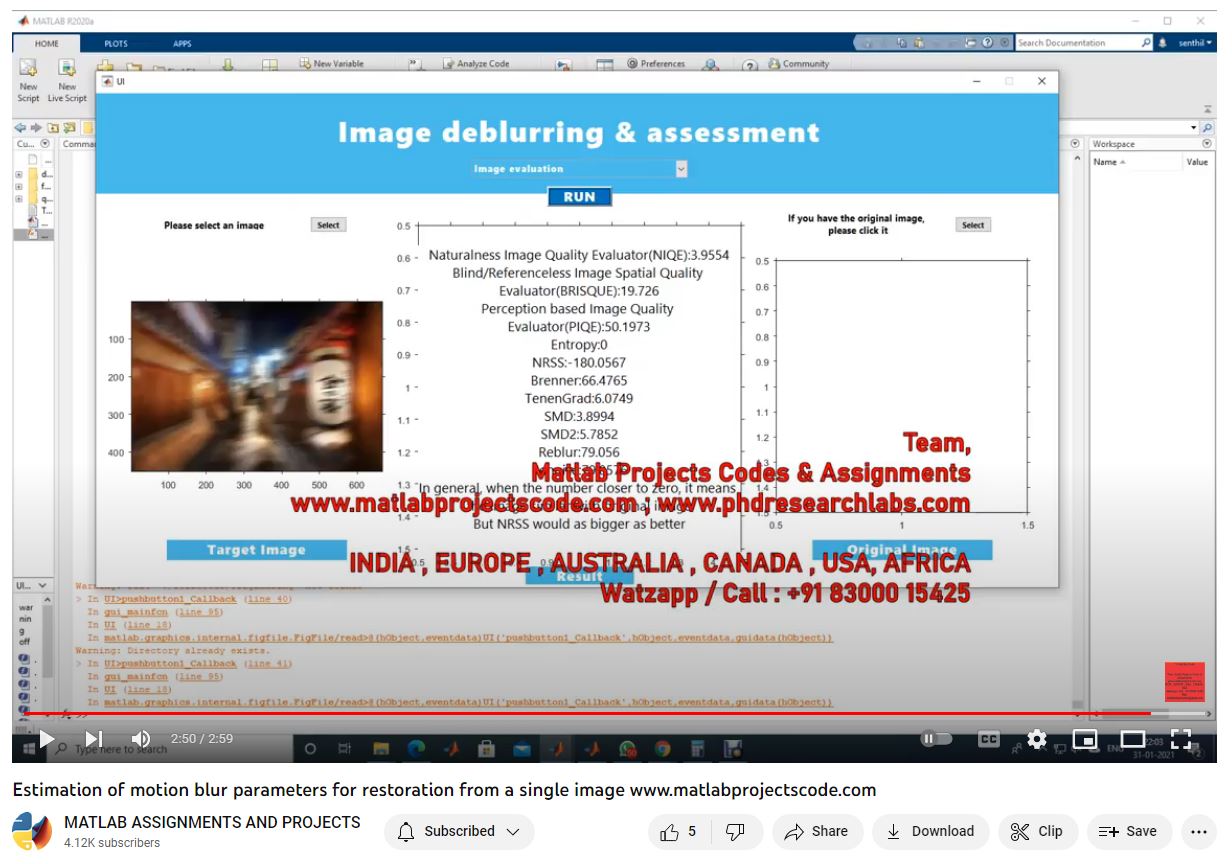Expand the 'd...' folder tree node
Viewport: 1232px width, 864px height.
click(18, 174)
